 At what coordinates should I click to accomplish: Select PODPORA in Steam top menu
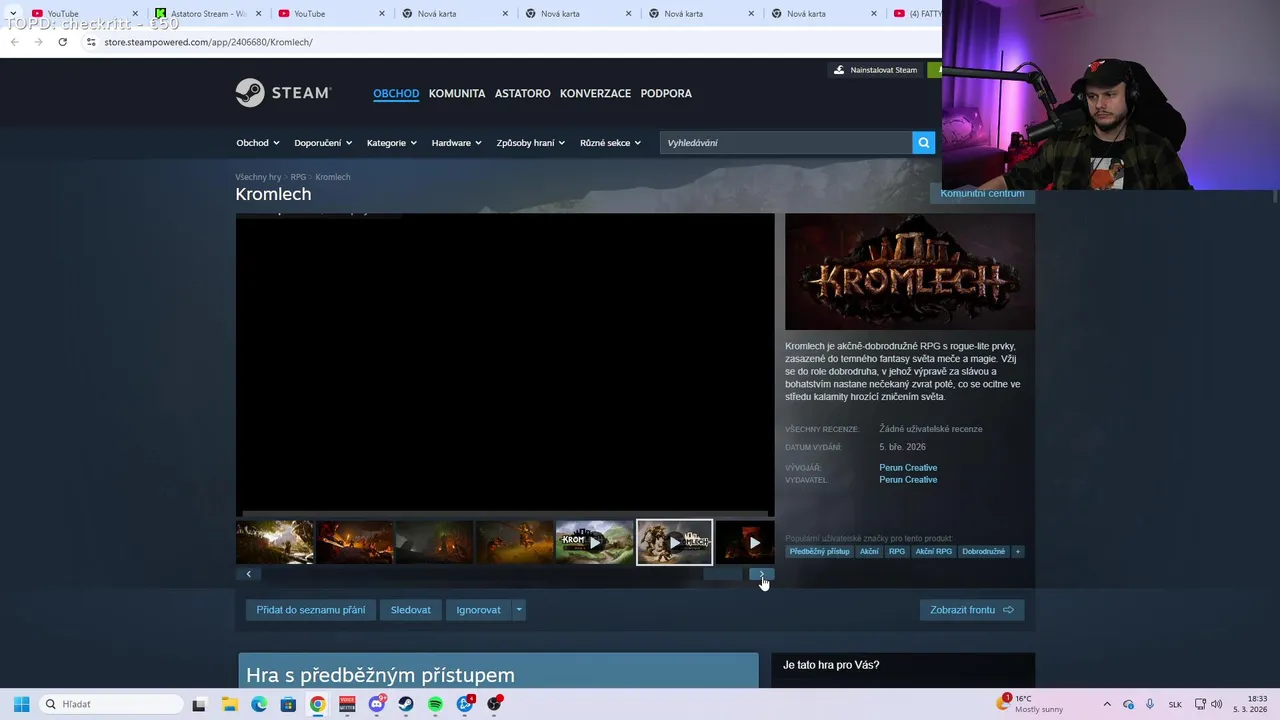(666, 93)
